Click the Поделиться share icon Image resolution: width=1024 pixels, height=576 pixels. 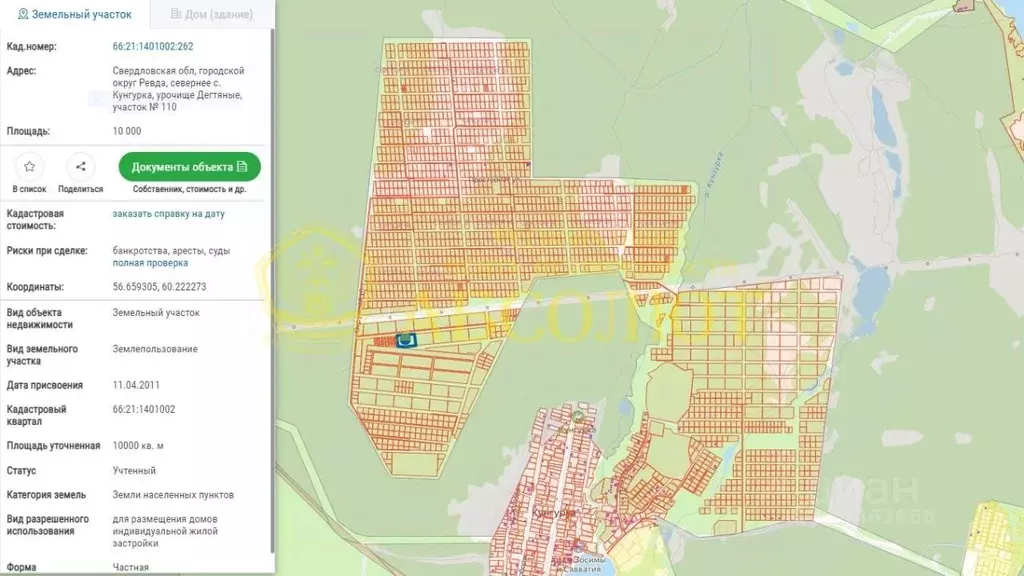point(80,167)
